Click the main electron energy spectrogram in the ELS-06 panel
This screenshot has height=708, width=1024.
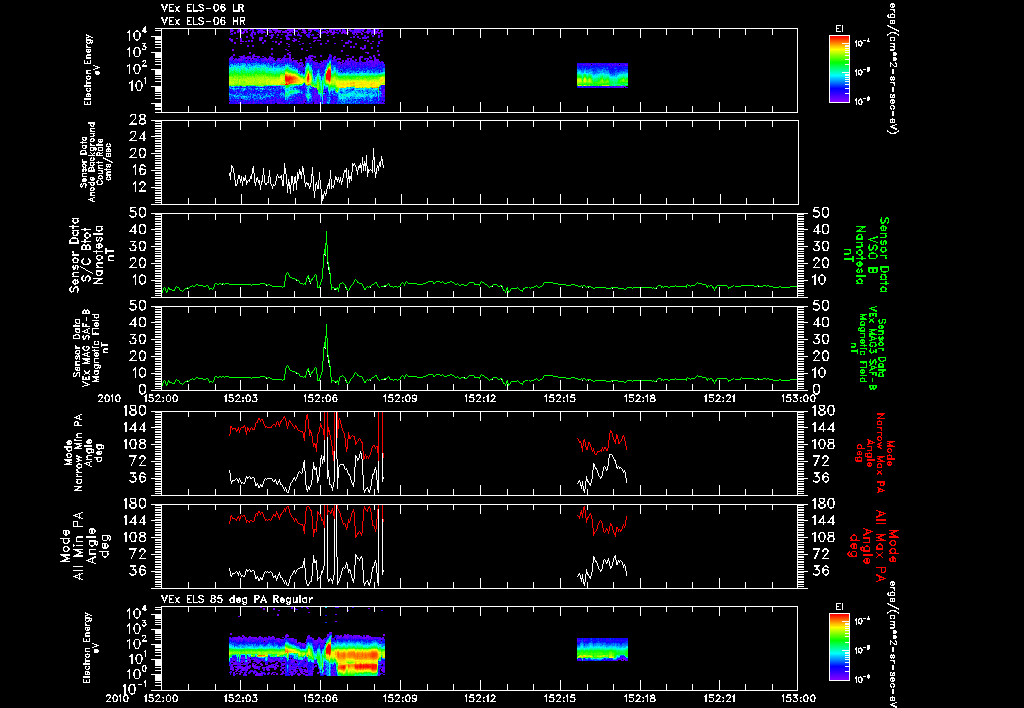click(307, 67)
